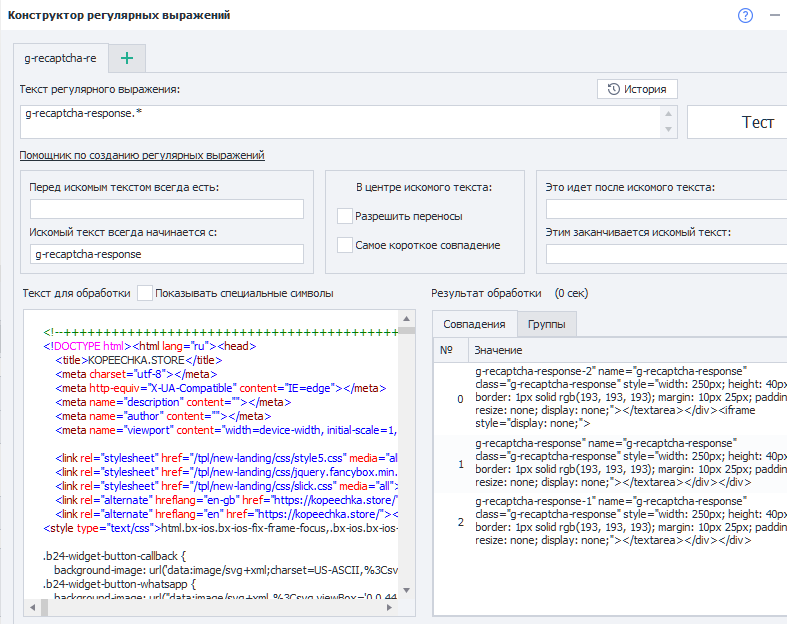The height and width of the screenshot is (624, 787).
Task: Add a new regex tab with plus icon
Action: (x=127, y=58)
